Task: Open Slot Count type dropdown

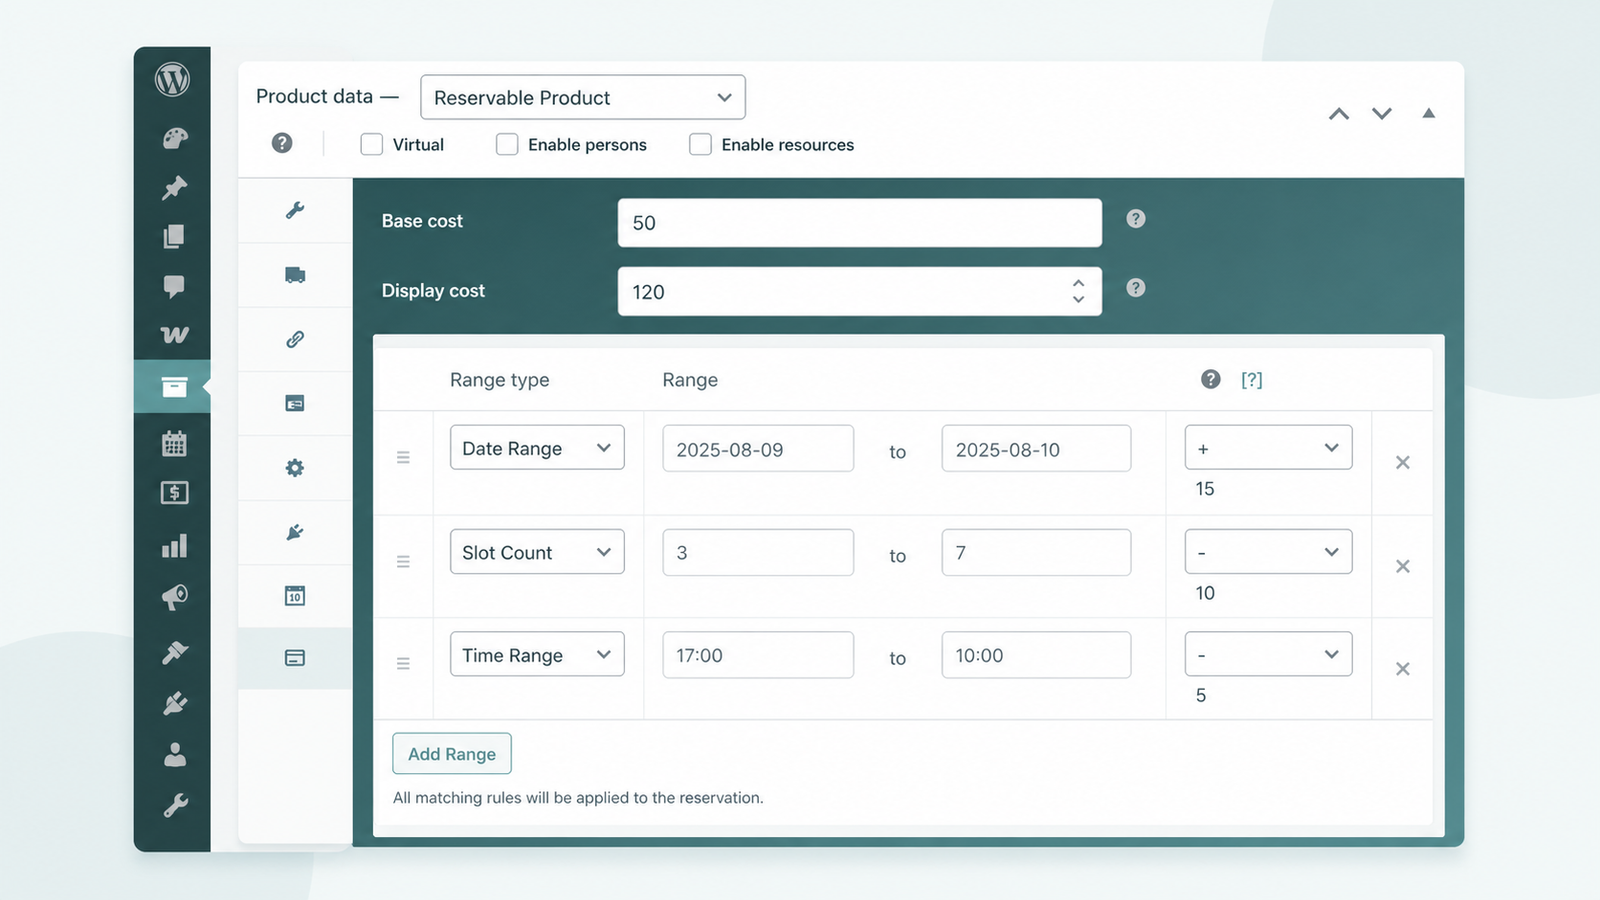Action: (x=537, y=552)
